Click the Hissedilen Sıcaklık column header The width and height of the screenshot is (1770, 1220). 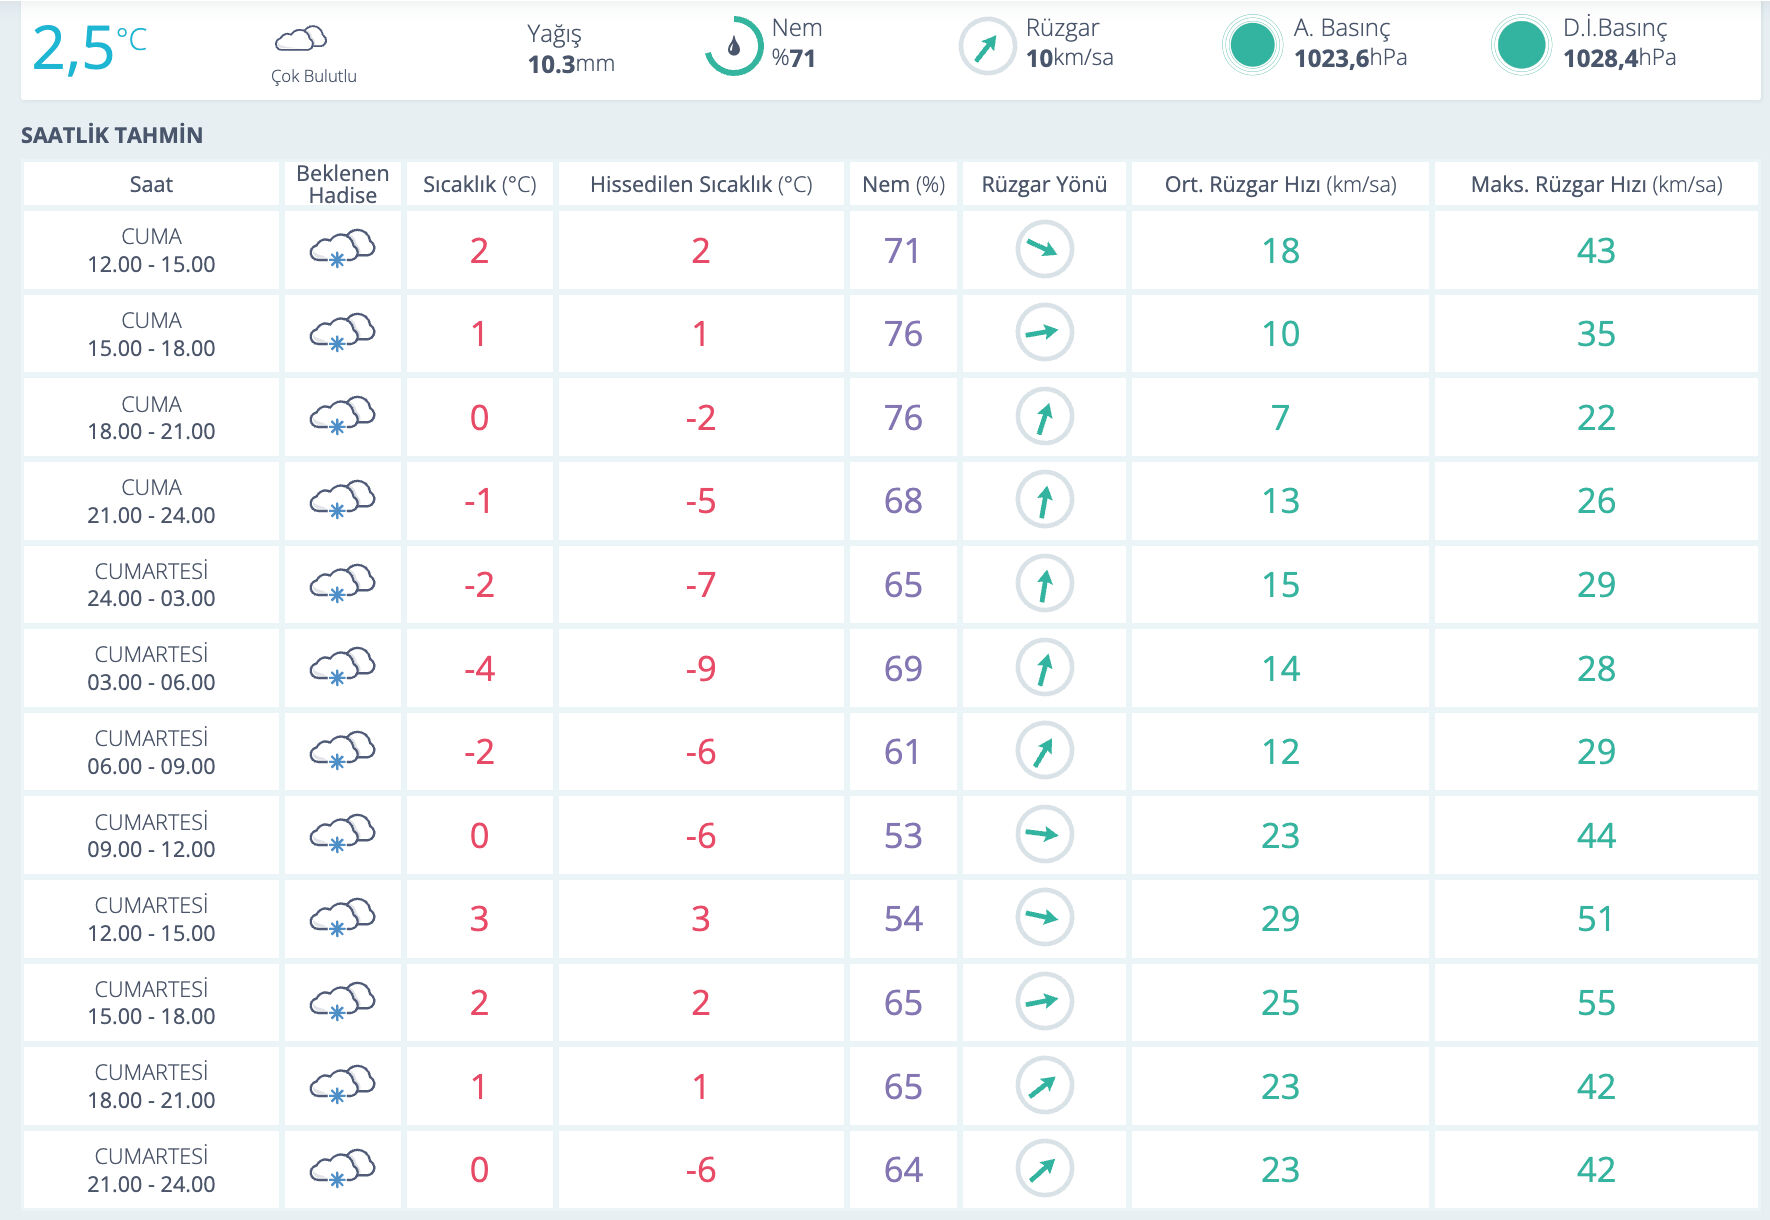[x=700, y=184]
